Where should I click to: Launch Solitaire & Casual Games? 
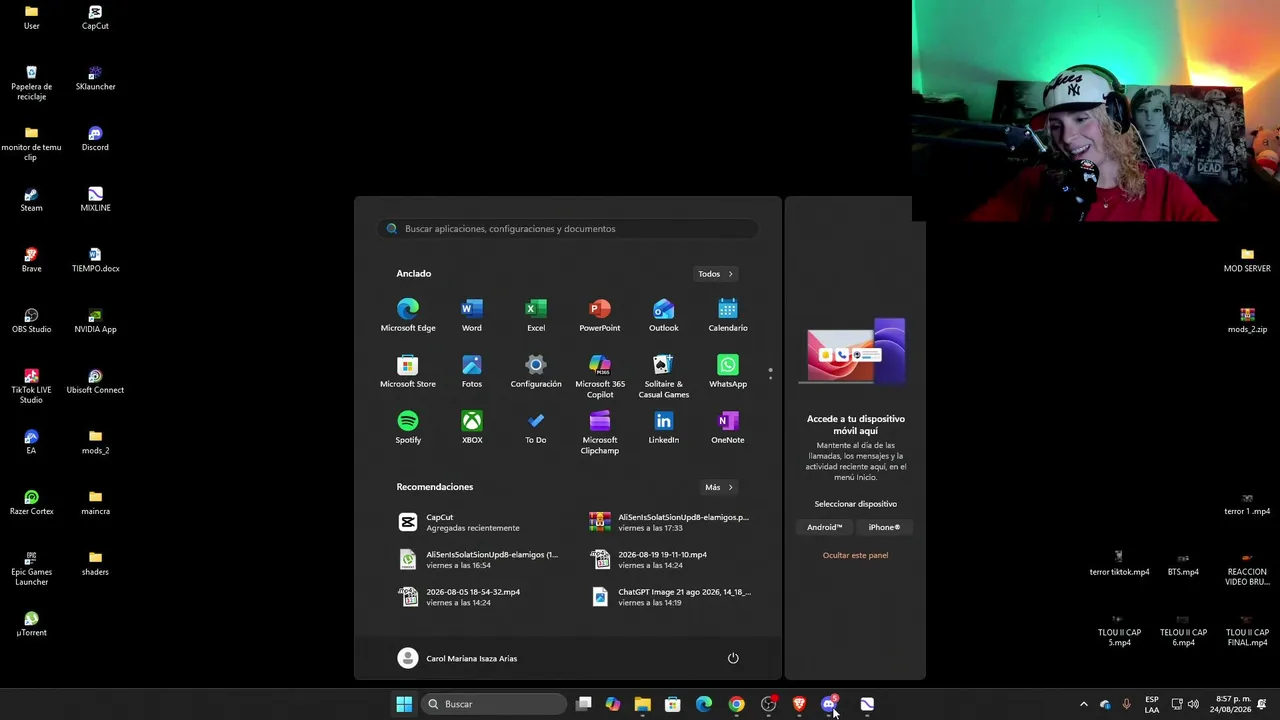pos(664,376)
